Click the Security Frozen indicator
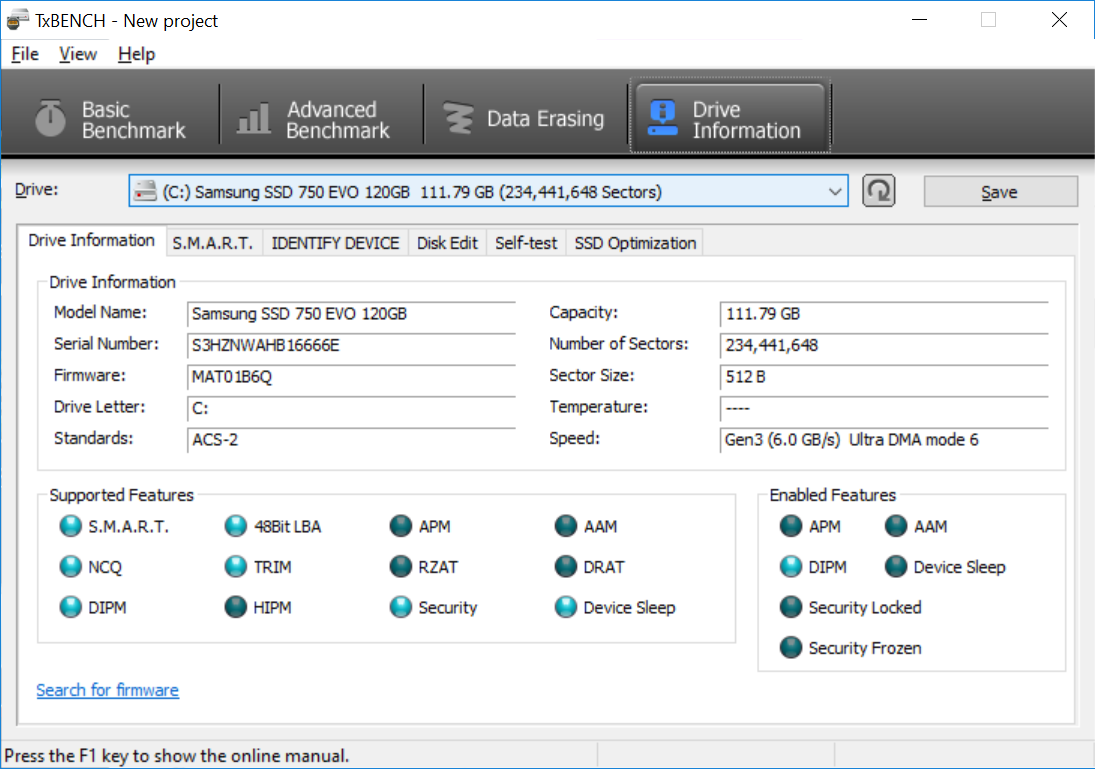This screenshot has height=769, width=1095. click(791, 647)
